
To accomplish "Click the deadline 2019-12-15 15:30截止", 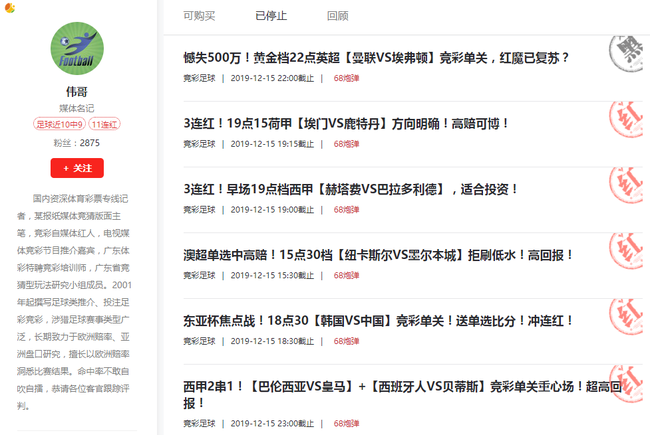I will [272, 275].
